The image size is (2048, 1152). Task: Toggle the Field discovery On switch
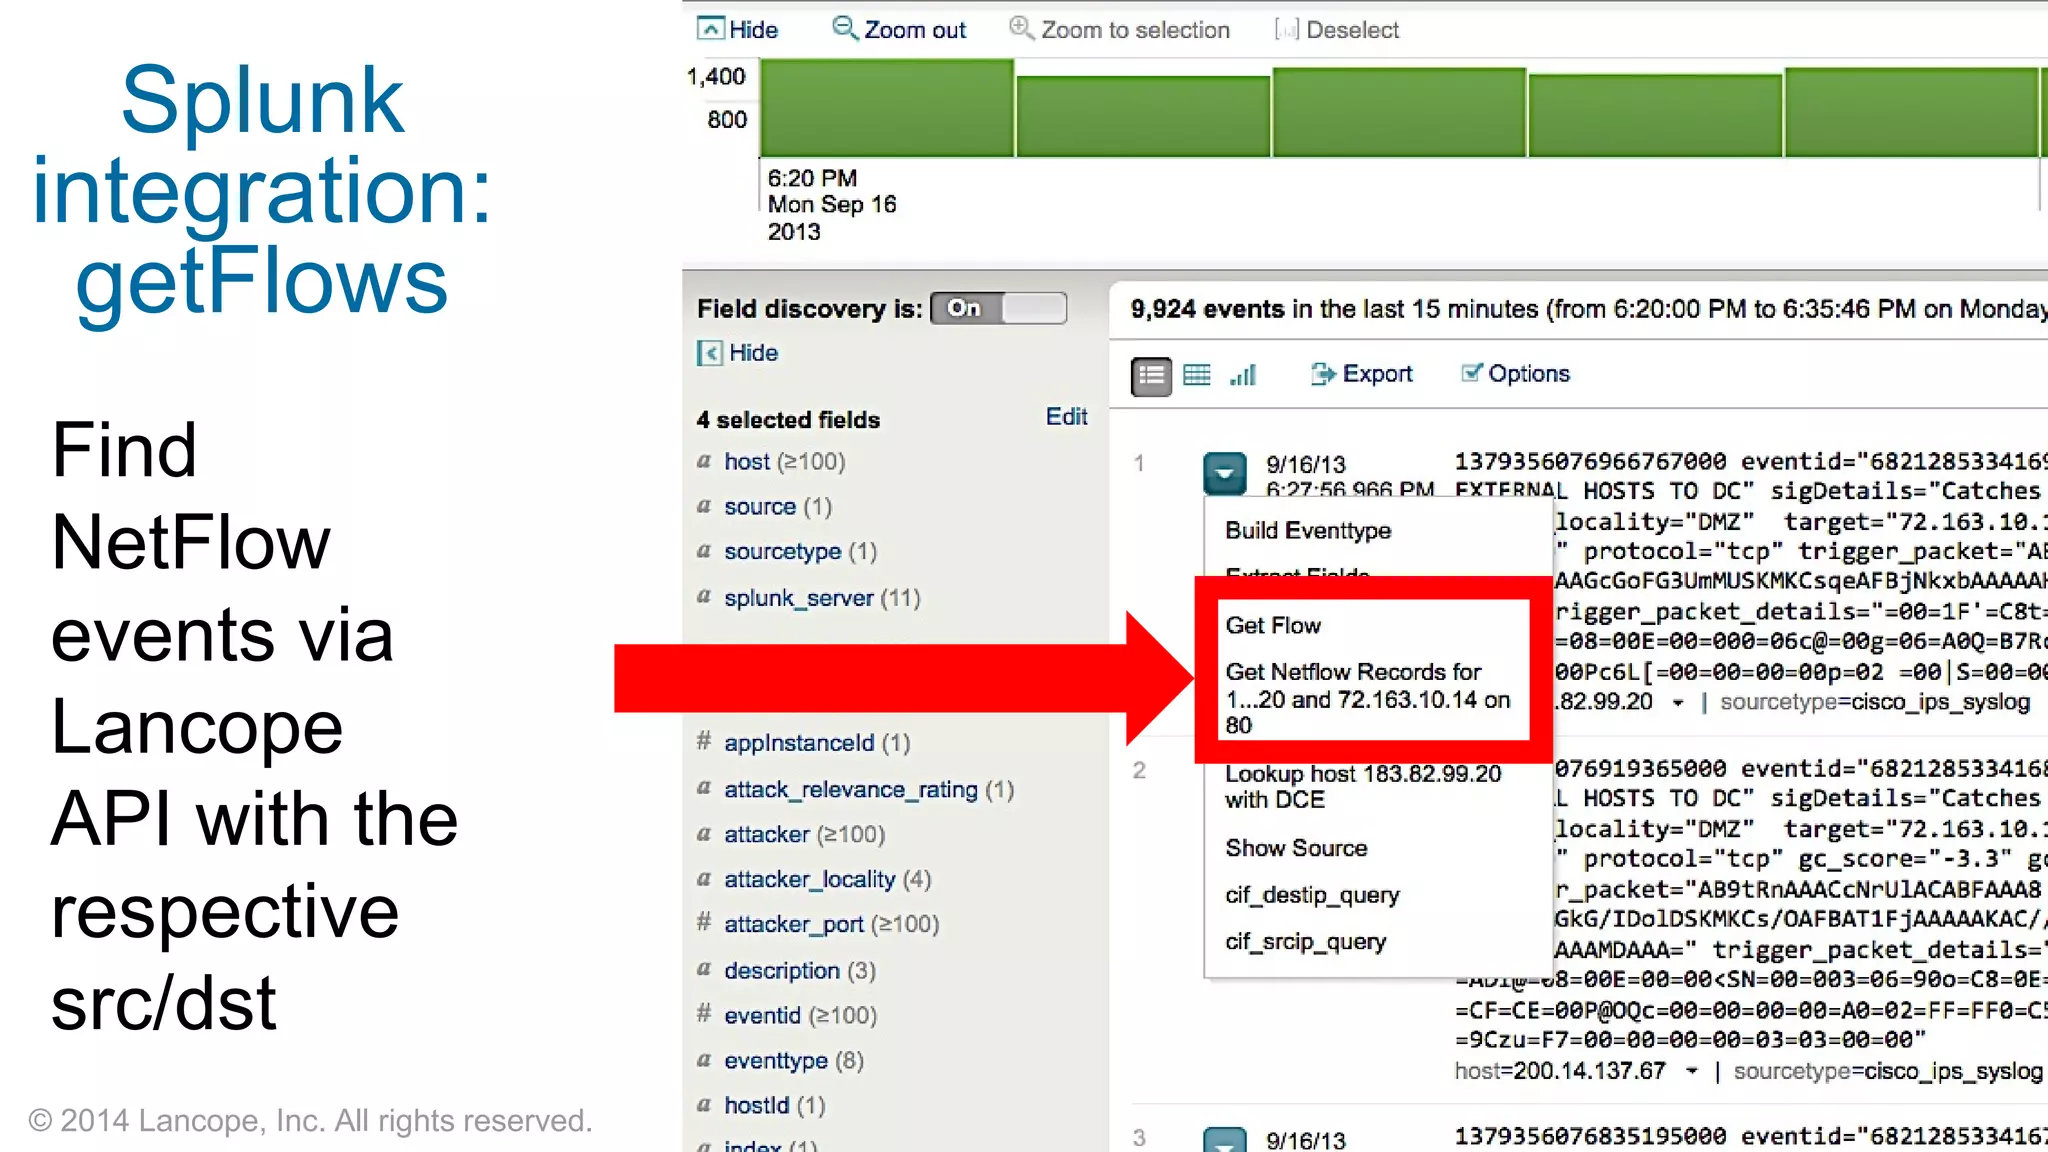point(998,308)
